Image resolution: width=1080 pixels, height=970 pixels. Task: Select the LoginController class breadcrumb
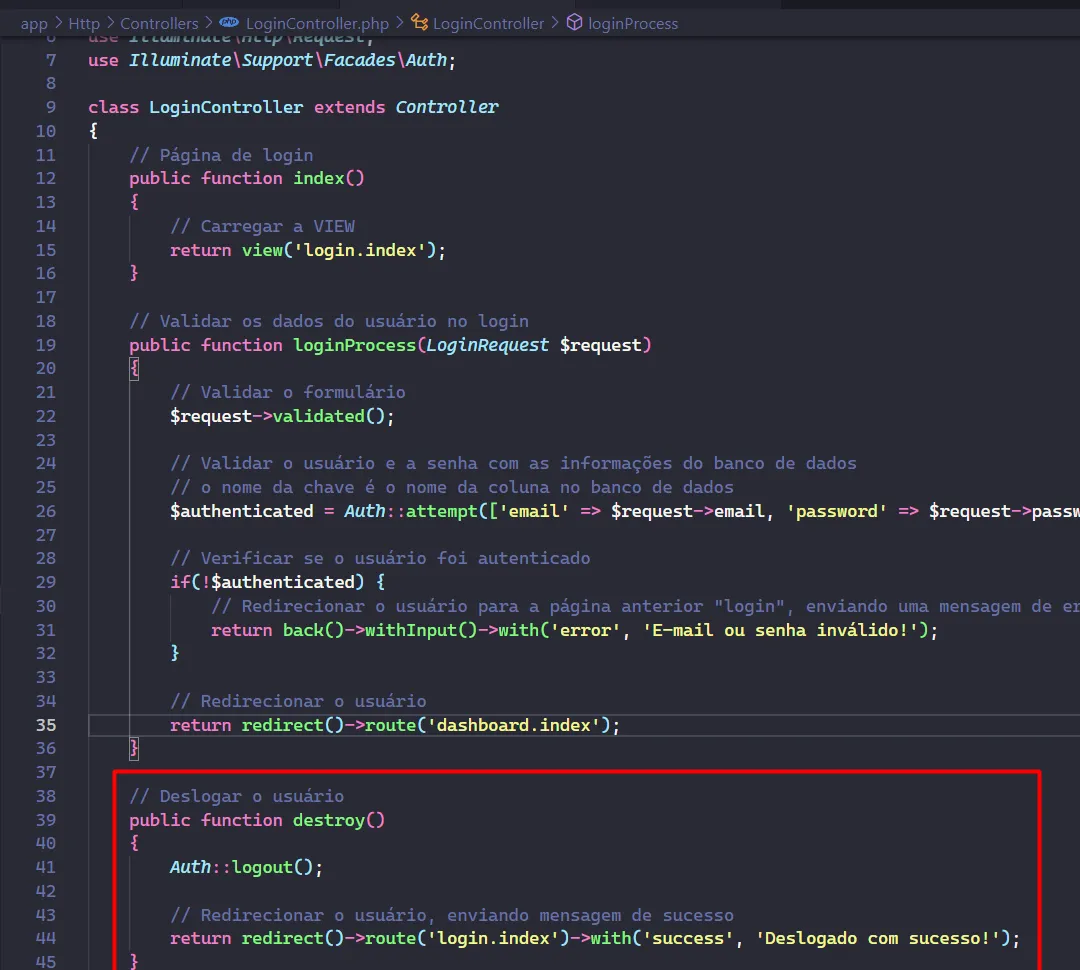488,22
